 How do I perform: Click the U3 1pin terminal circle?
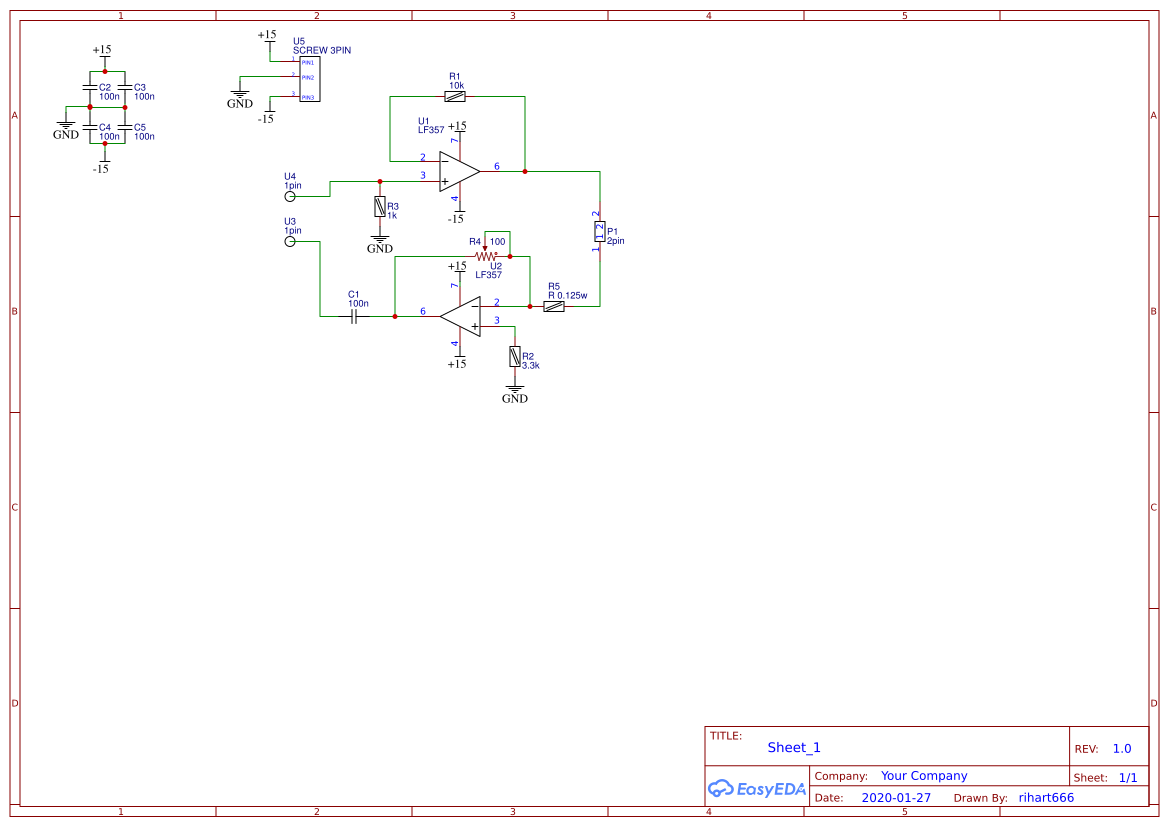coord(290,241)
